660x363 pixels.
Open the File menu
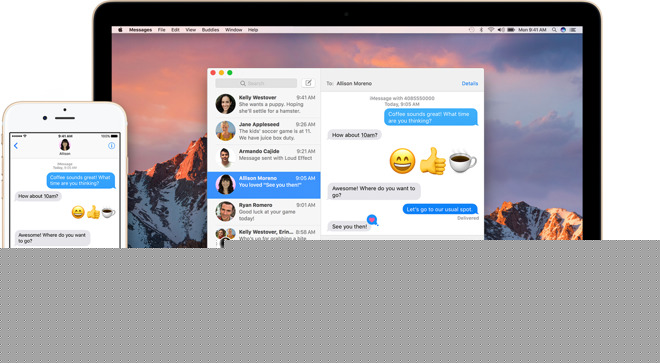pyautogui.click(x=162, y=30)
